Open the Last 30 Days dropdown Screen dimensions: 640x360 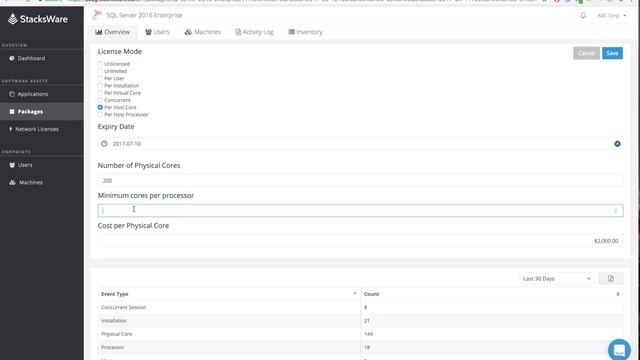557,279
